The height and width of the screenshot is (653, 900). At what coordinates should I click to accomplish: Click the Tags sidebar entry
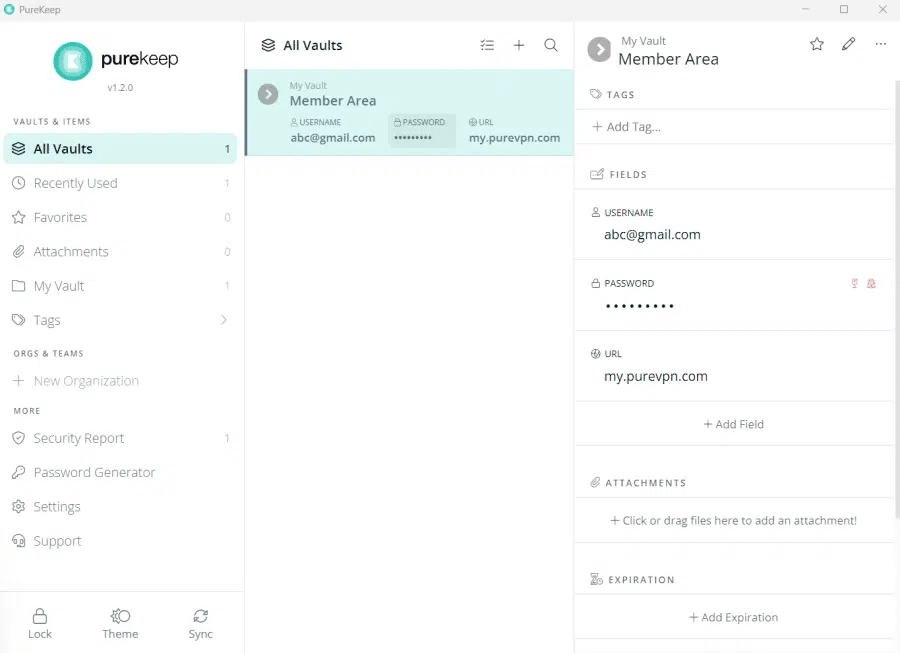[120, 320]
